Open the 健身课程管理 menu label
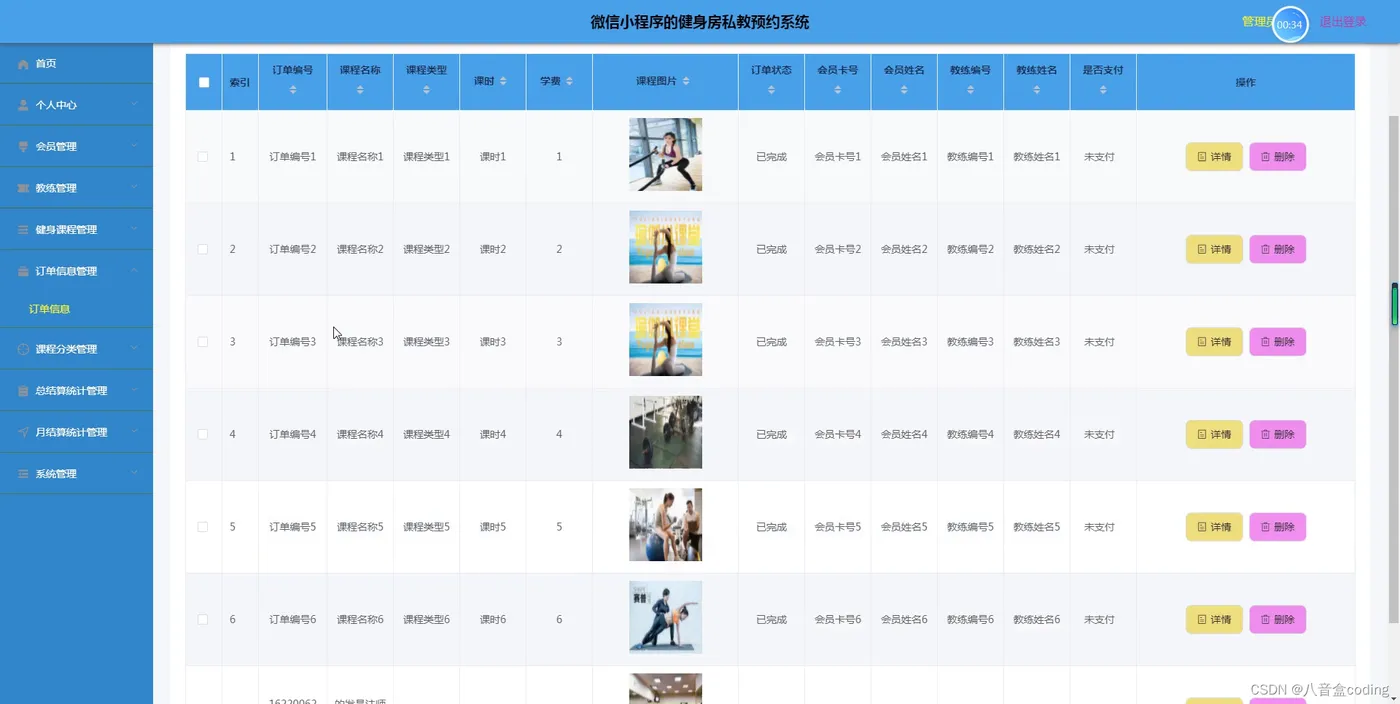 pyautogui.click(x=66, y=230)
